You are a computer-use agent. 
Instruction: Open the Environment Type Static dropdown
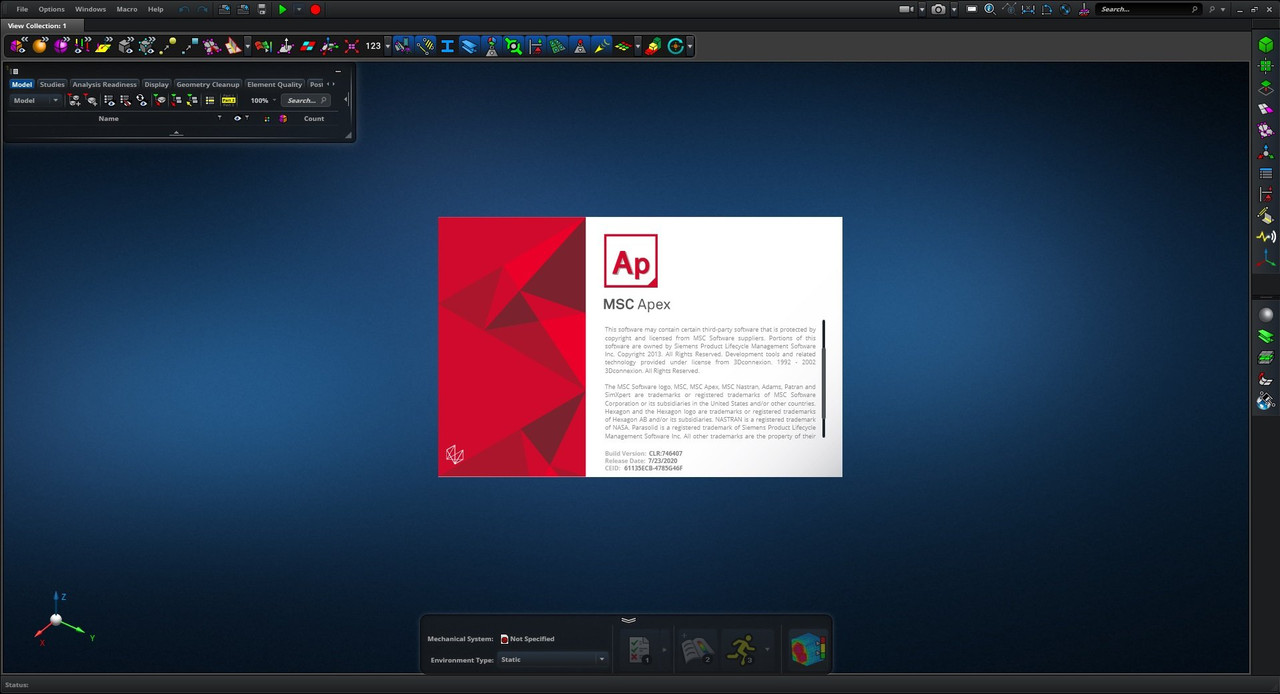(x=553, y=659)
